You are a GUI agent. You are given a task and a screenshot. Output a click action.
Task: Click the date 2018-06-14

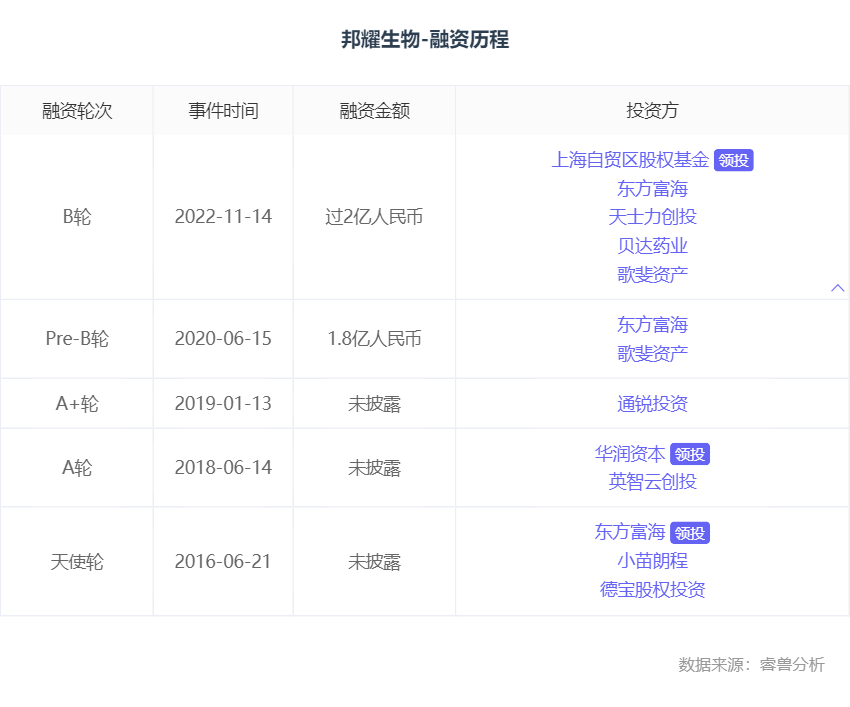click(x=223, y=467)
